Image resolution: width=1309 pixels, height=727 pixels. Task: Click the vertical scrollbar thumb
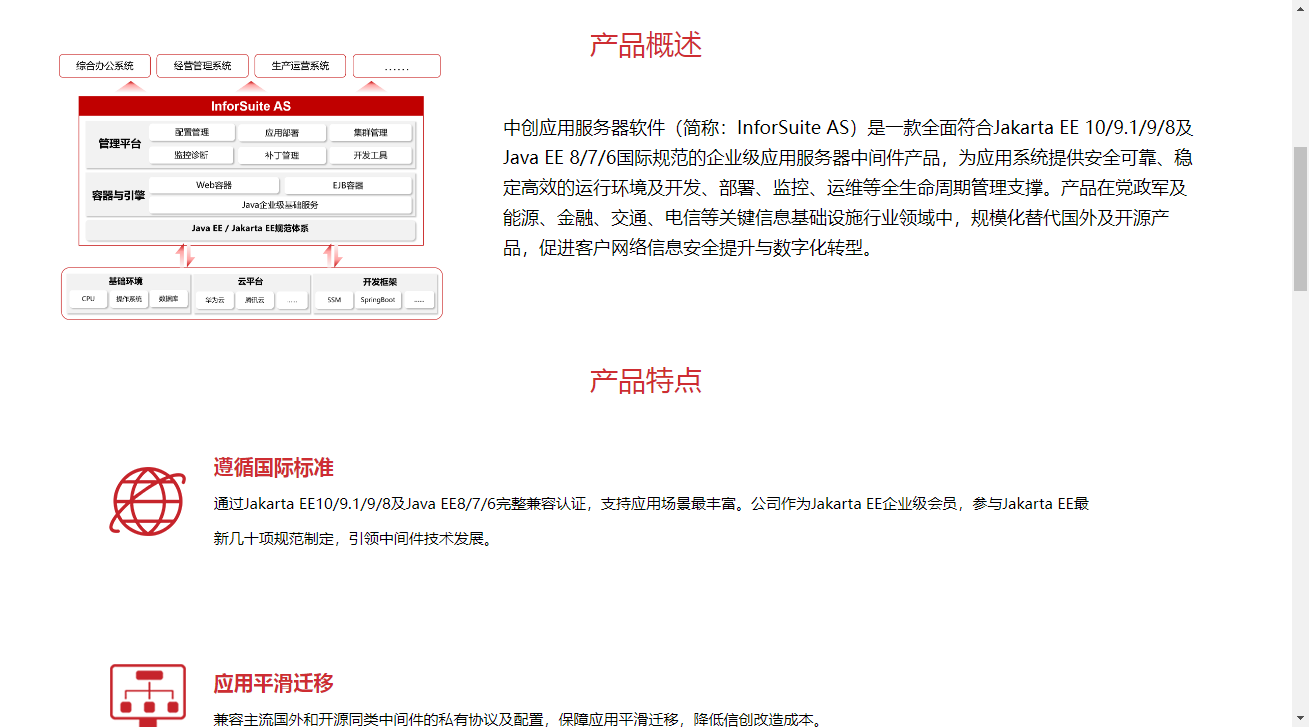(x=1300, y=217)
